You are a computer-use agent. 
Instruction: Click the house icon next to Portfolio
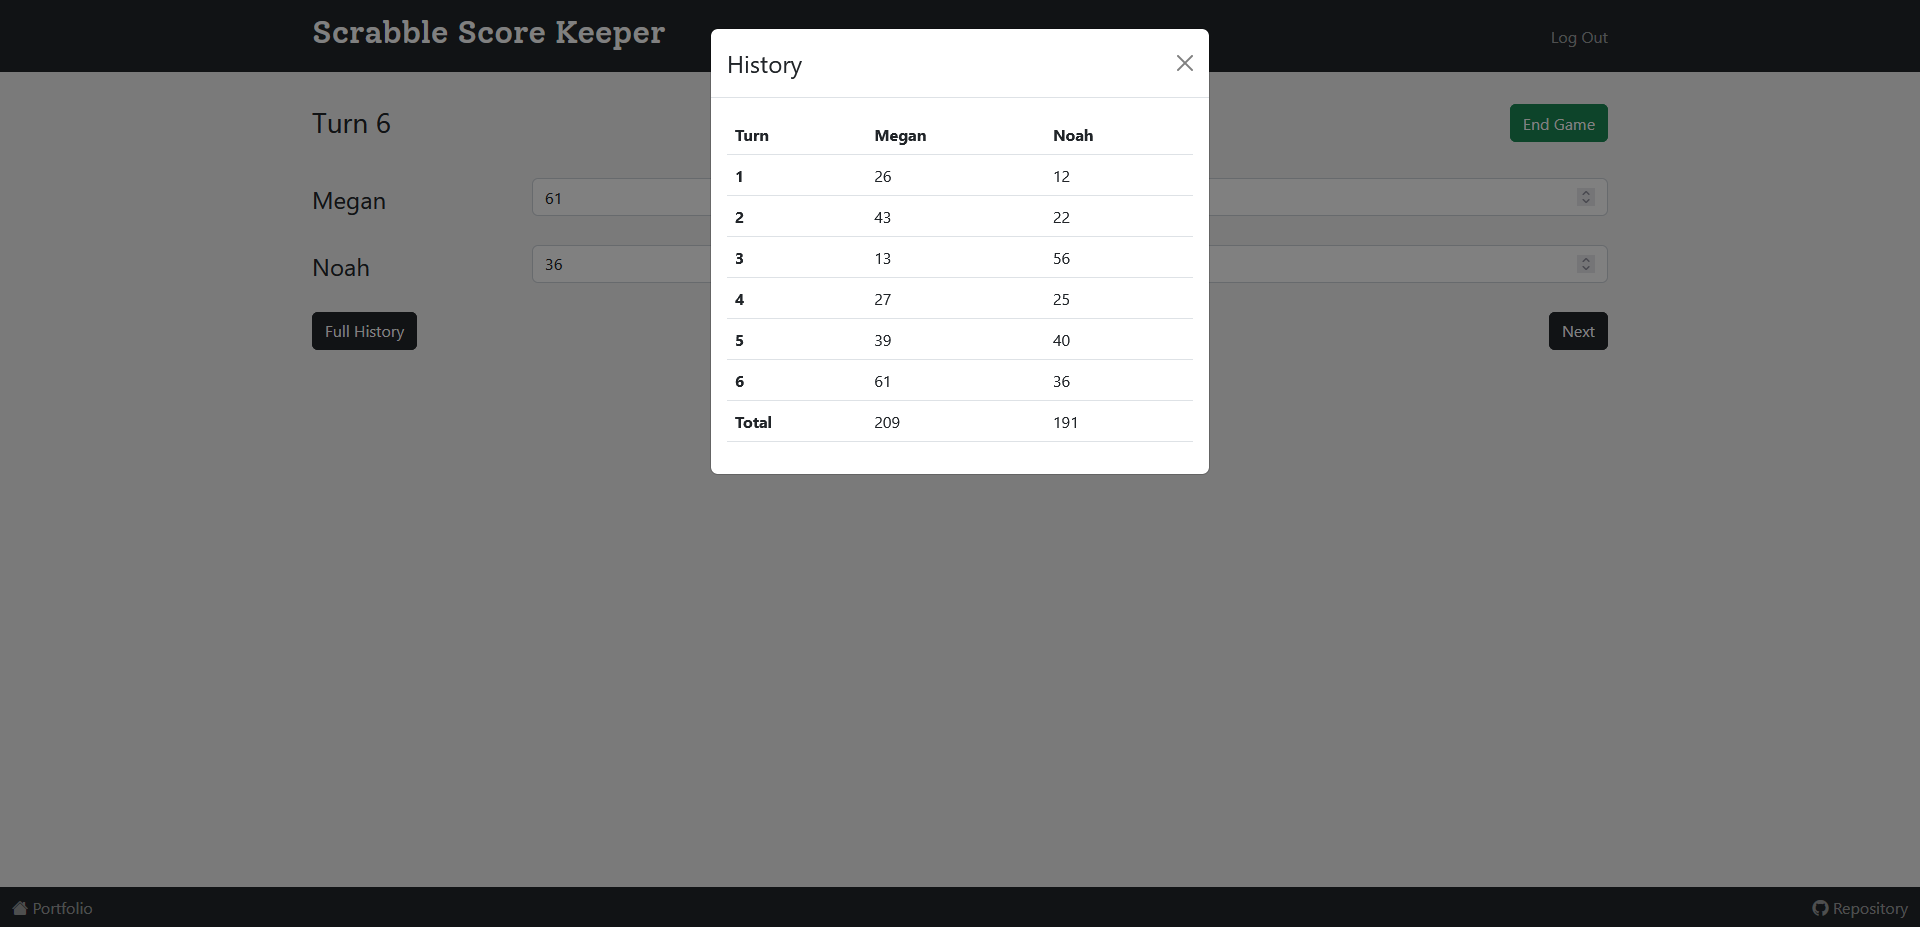click(20, 908)
